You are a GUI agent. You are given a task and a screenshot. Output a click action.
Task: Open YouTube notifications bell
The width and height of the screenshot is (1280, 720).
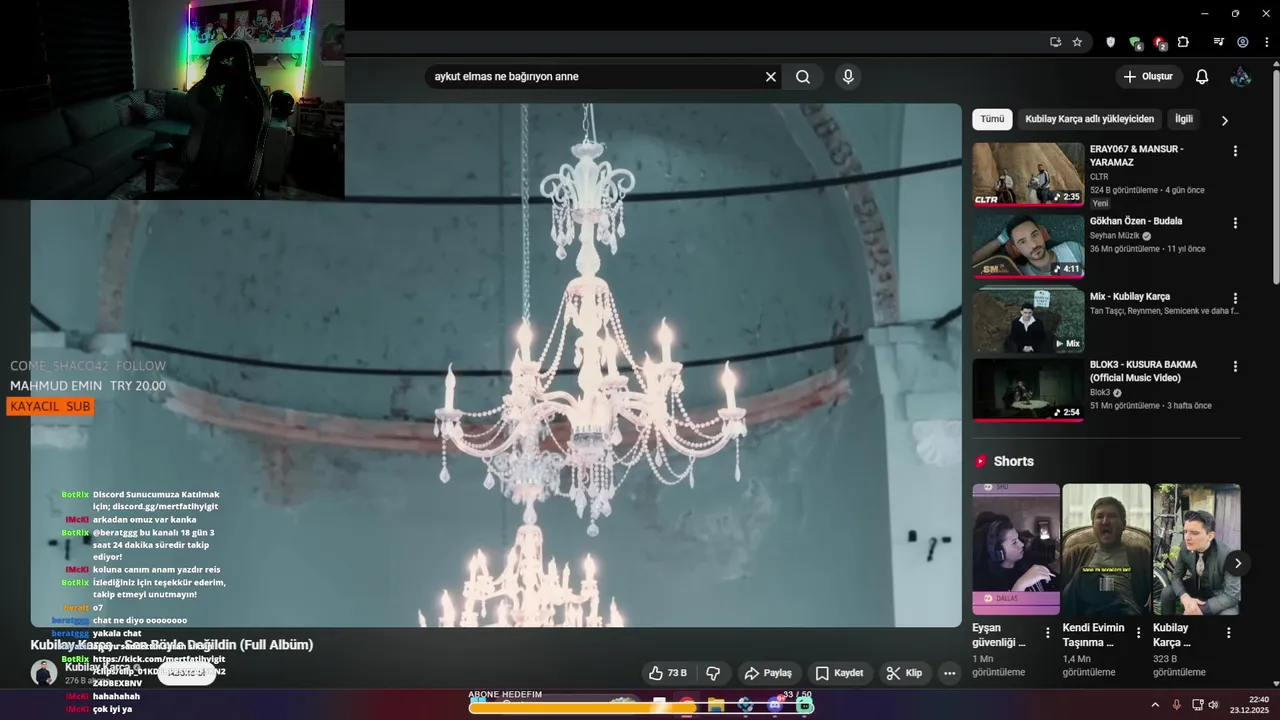coord(1202,77)
